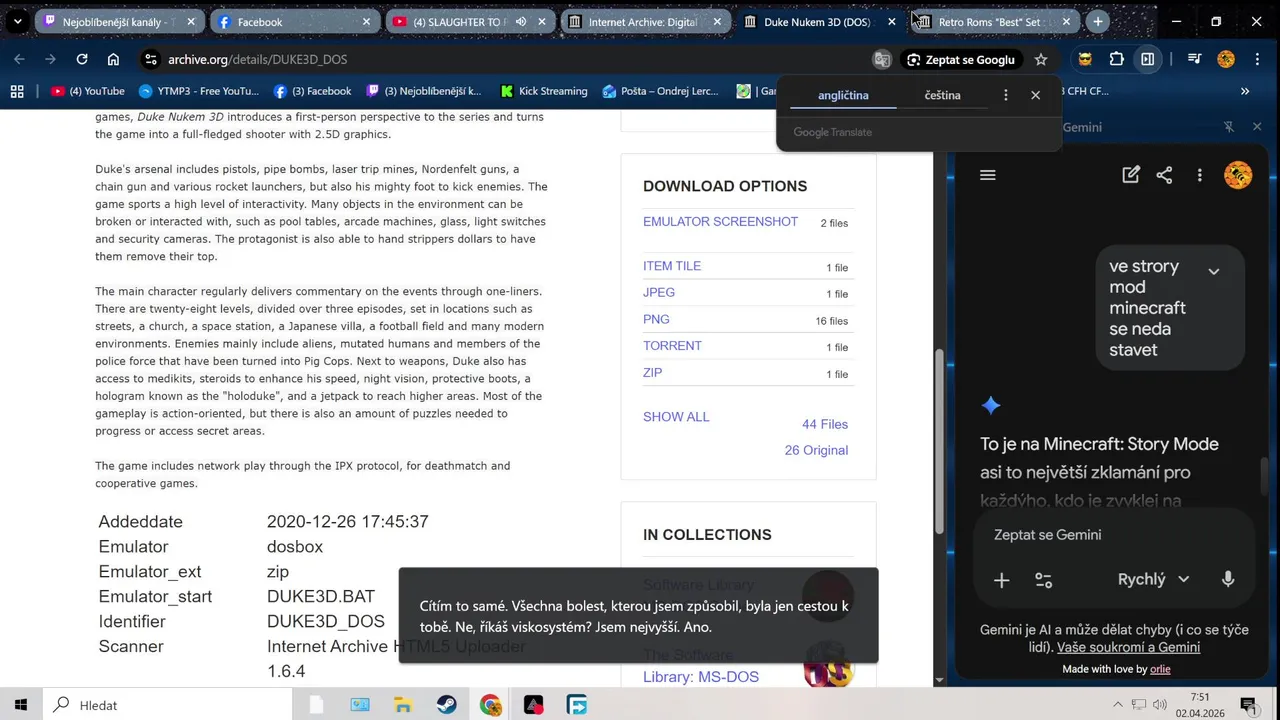Open PNG download files list

point(656,320)
